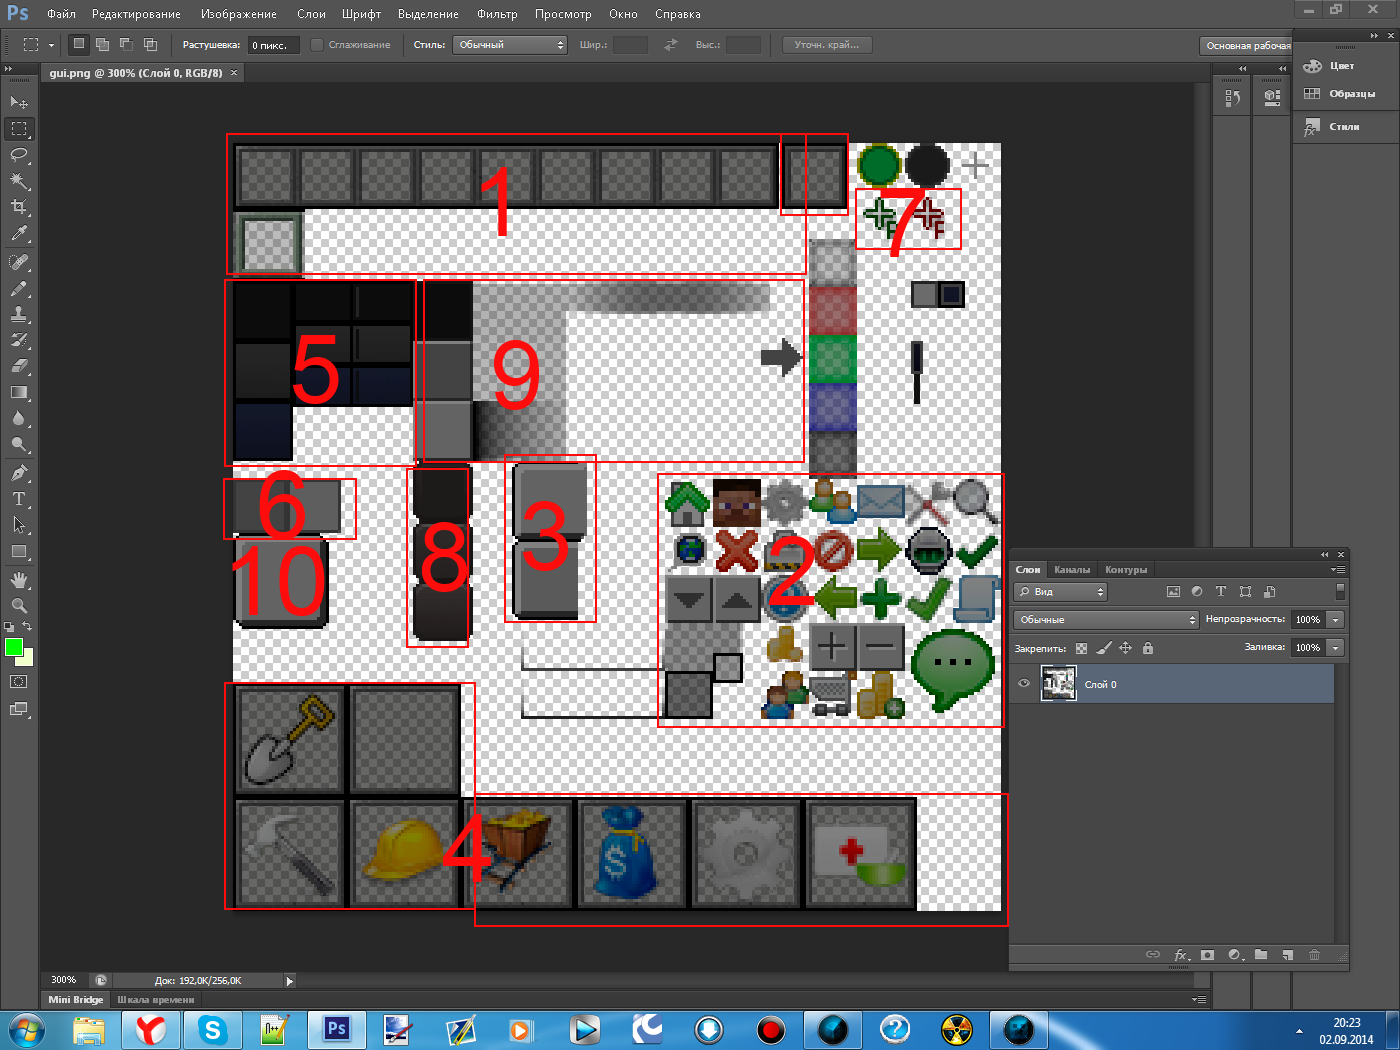Click the green foreground color swatch

pyautogui.click(x=13, y=648)
